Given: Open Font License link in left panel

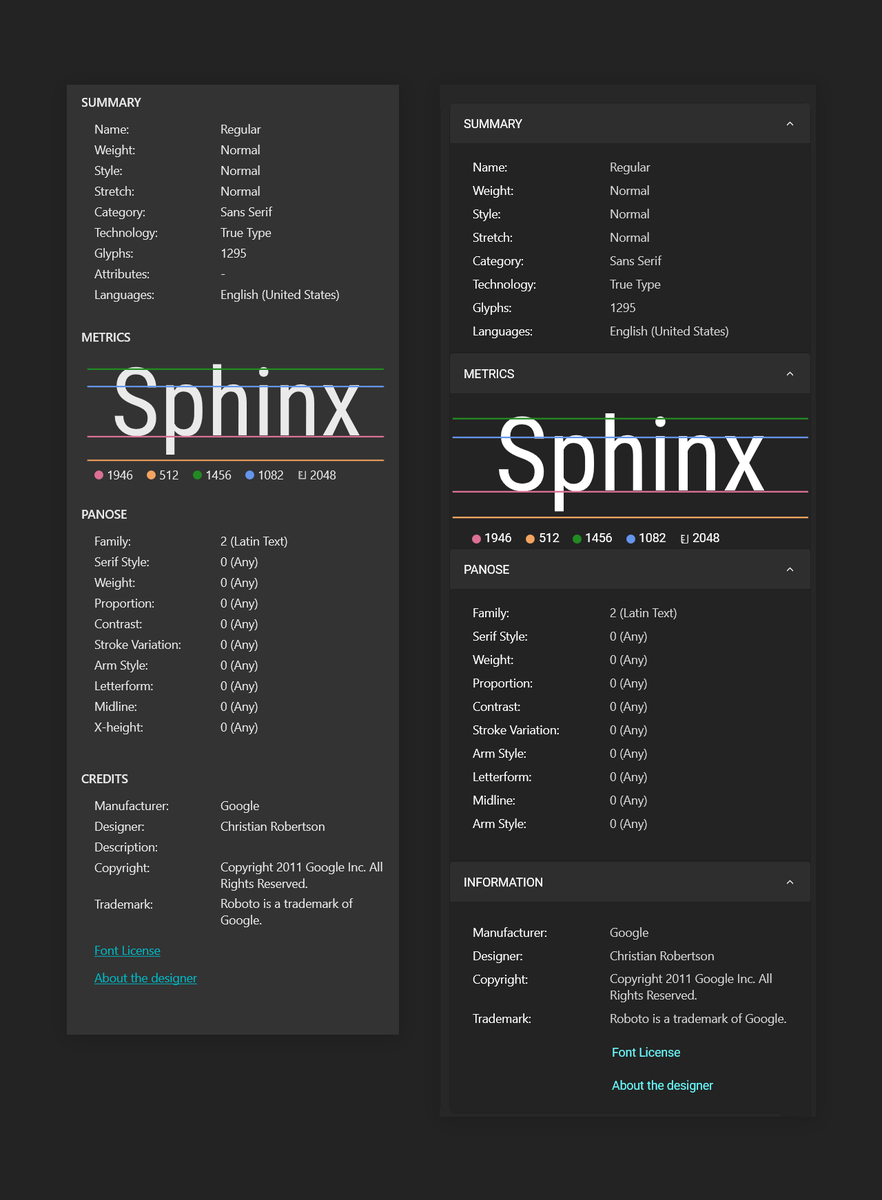Looking at the screenshot, I should click(x=127, y=951).
